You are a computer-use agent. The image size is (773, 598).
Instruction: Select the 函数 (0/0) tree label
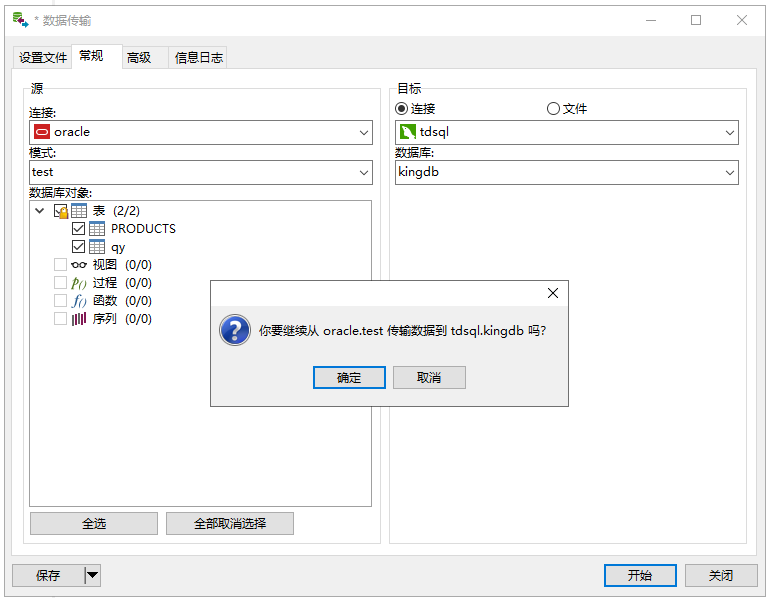122,301
